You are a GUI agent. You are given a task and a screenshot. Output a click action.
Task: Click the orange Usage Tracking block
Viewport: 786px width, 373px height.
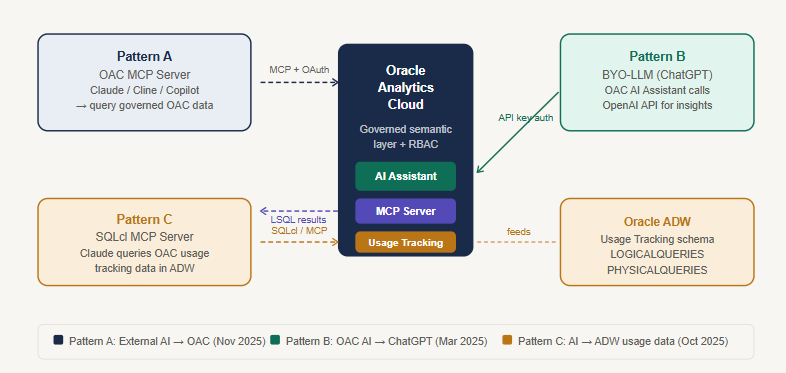(406, 243)
